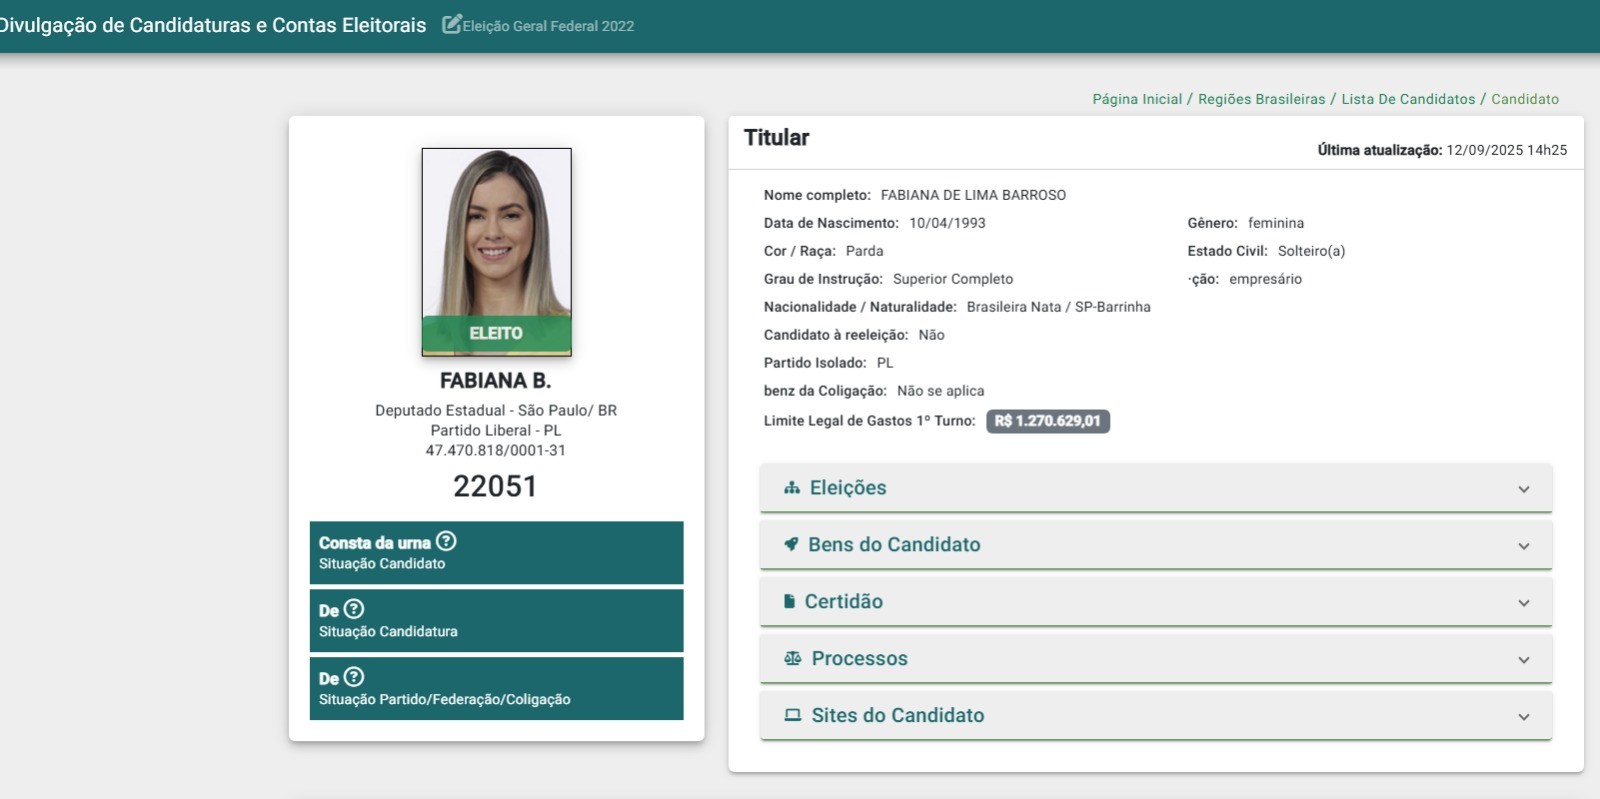Click the help icon next to Consta da urna
The width and height of the screenshot is (1600, 799).
point(446,541)
